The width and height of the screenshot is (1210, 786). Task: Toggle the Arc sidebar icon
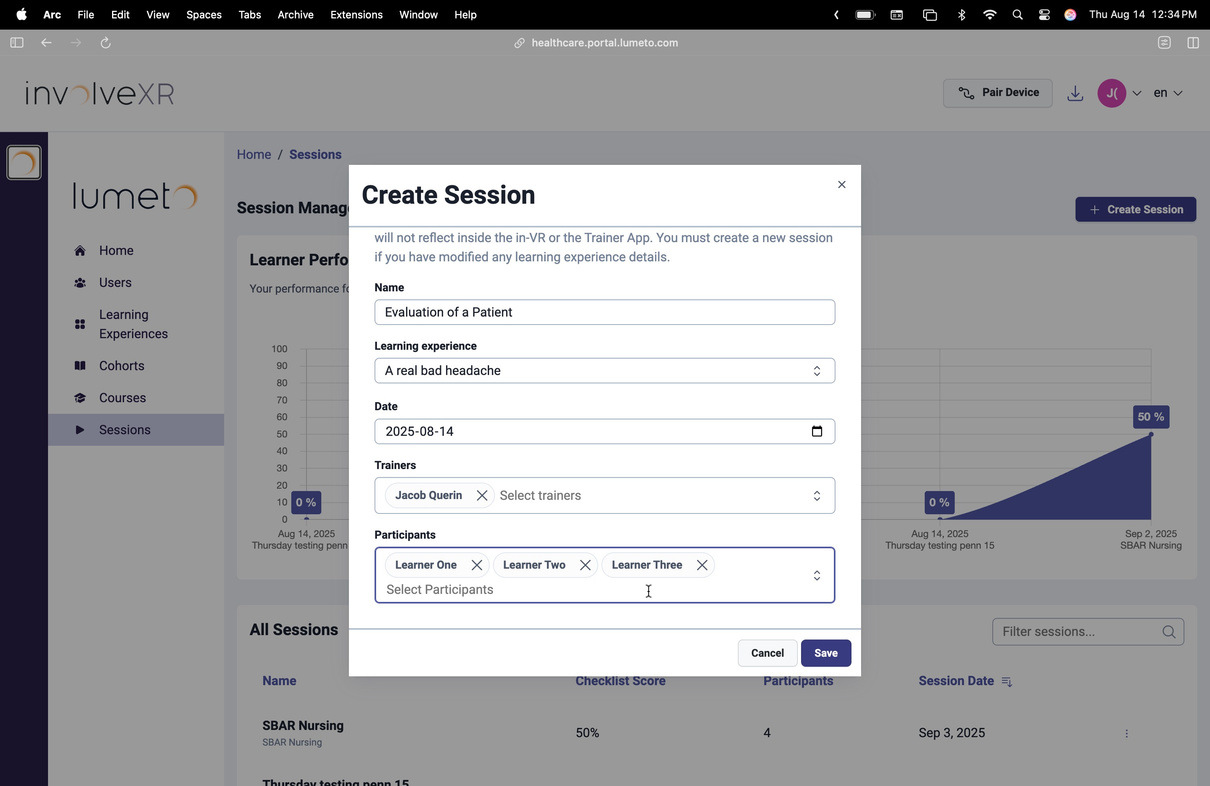[x=17, y=43]
